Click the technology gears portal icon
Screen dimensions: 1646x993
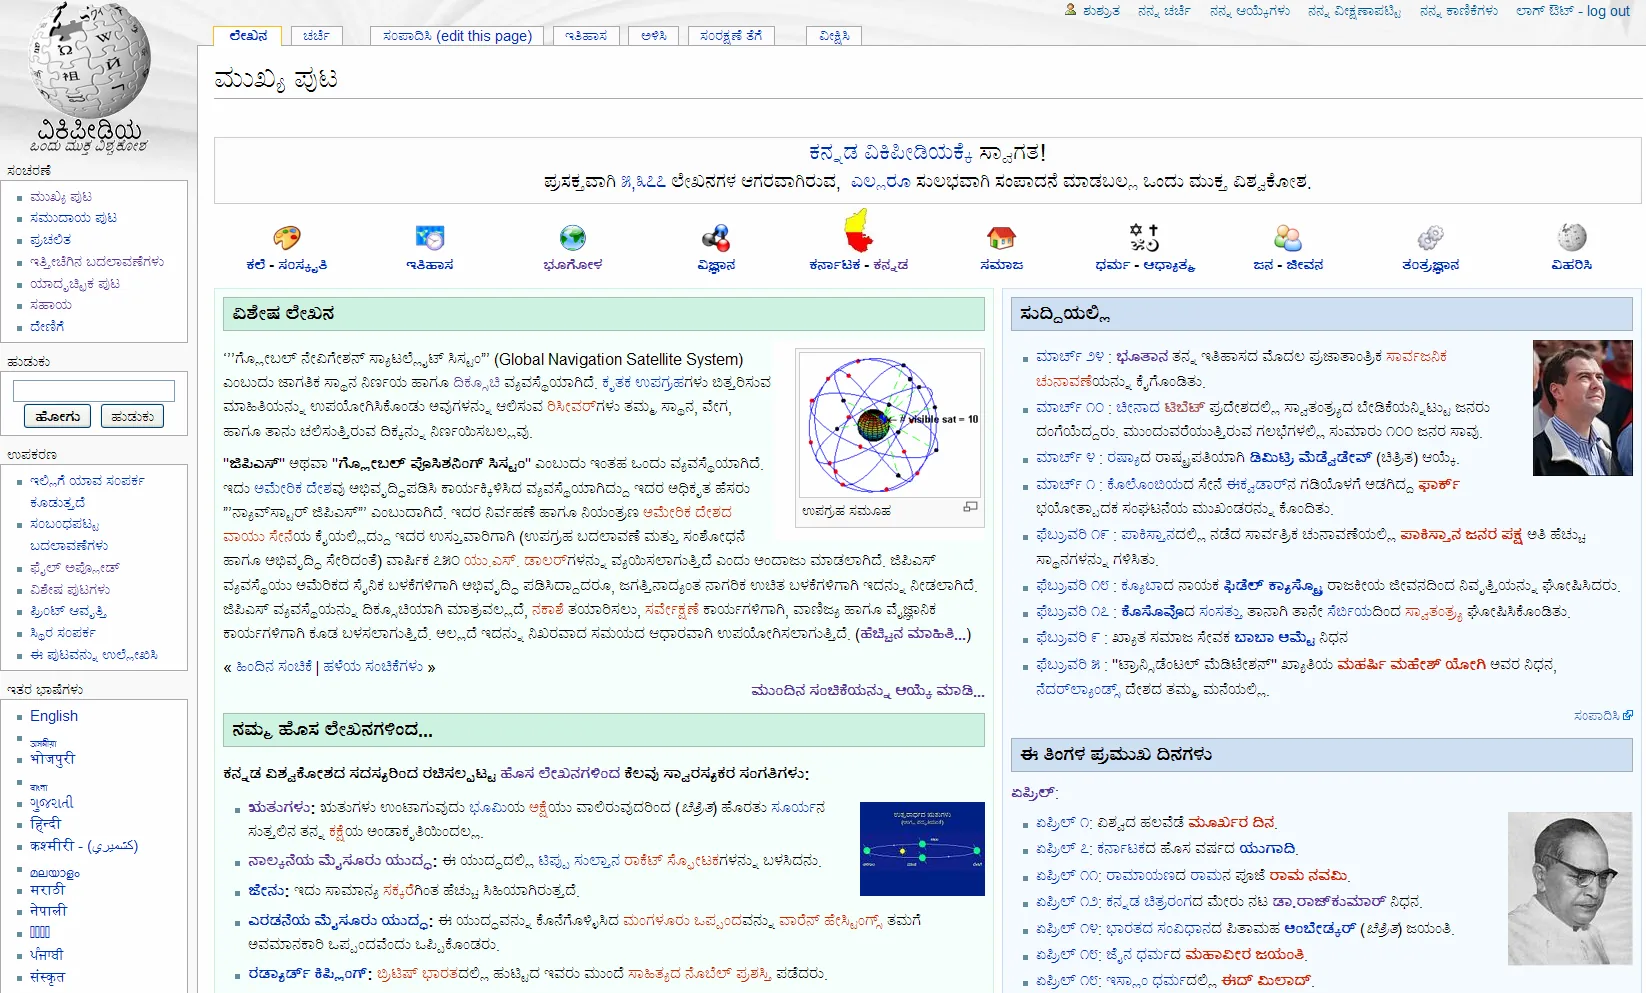pos(1430,238)
